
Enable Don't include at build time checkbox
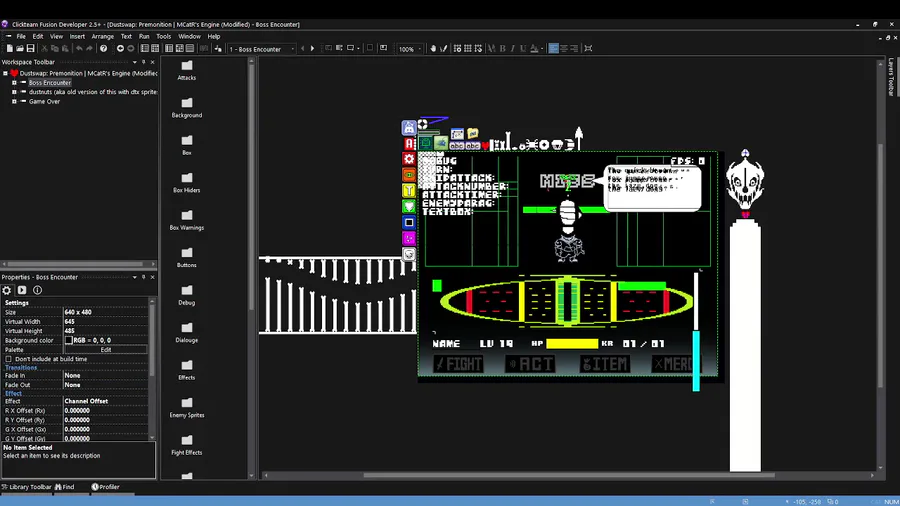coord(9,359)
